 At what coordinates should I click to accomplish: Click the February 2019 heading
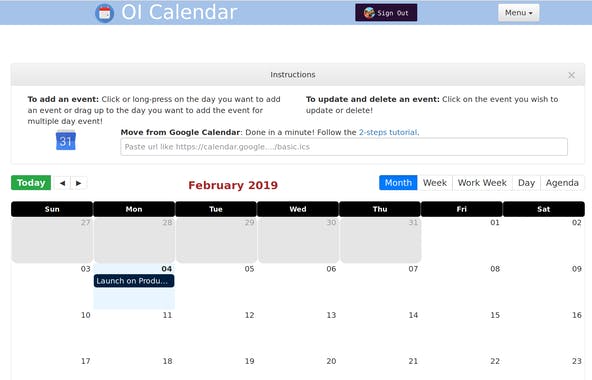[233, 185]
